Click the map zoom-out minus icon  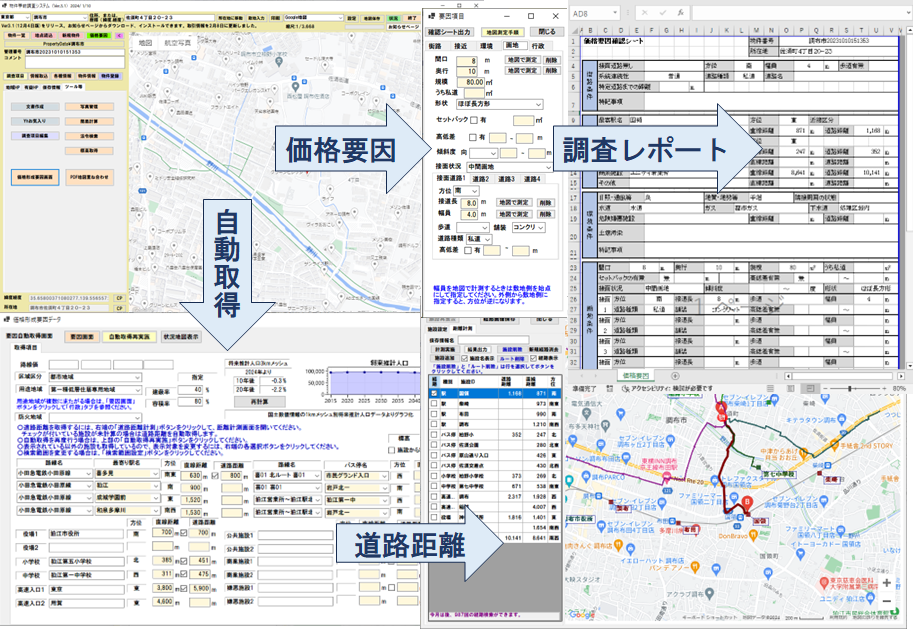(886, 601)
